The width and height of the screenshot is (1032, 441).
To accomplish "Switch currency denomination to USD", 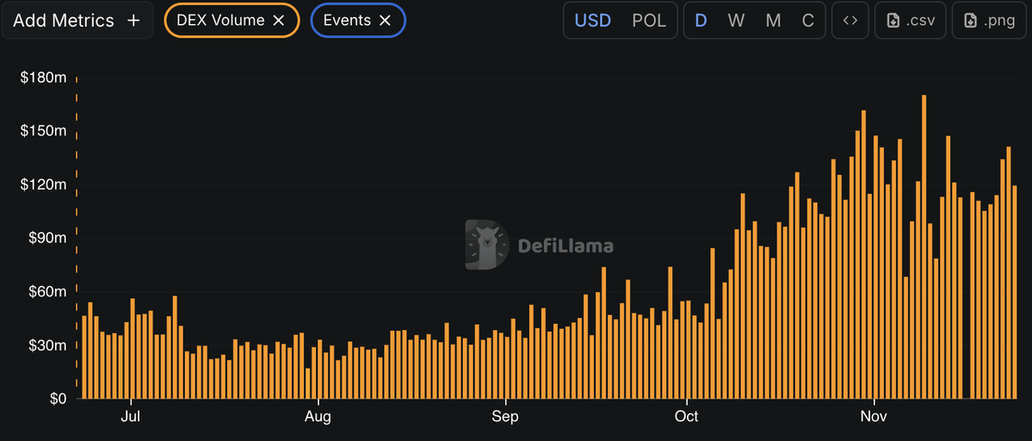I will pyautogui.click(x=592, y=20).
